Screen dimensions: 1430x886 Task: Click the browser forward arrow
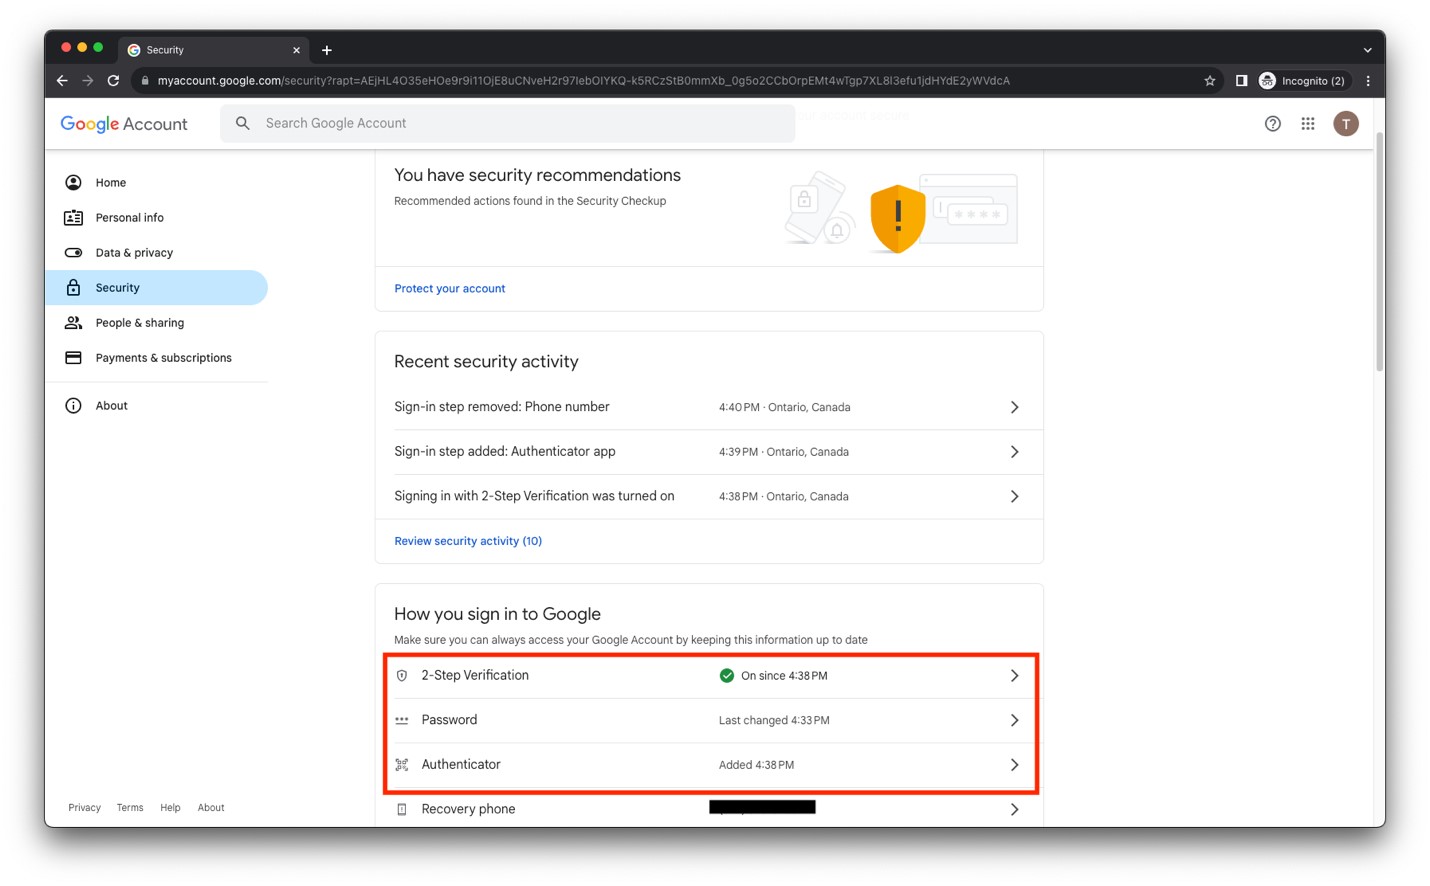coord(88,81)
